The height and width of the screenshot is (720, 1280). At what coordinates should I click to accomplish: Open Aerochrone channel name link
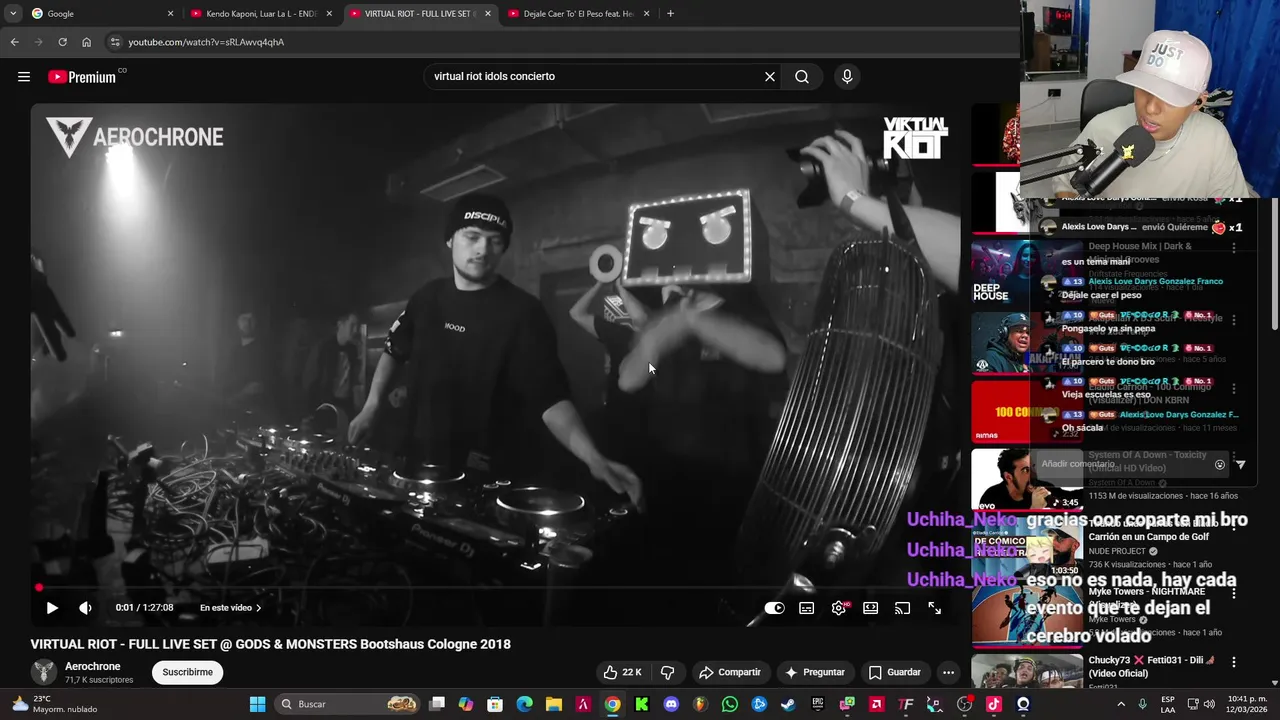93,666
